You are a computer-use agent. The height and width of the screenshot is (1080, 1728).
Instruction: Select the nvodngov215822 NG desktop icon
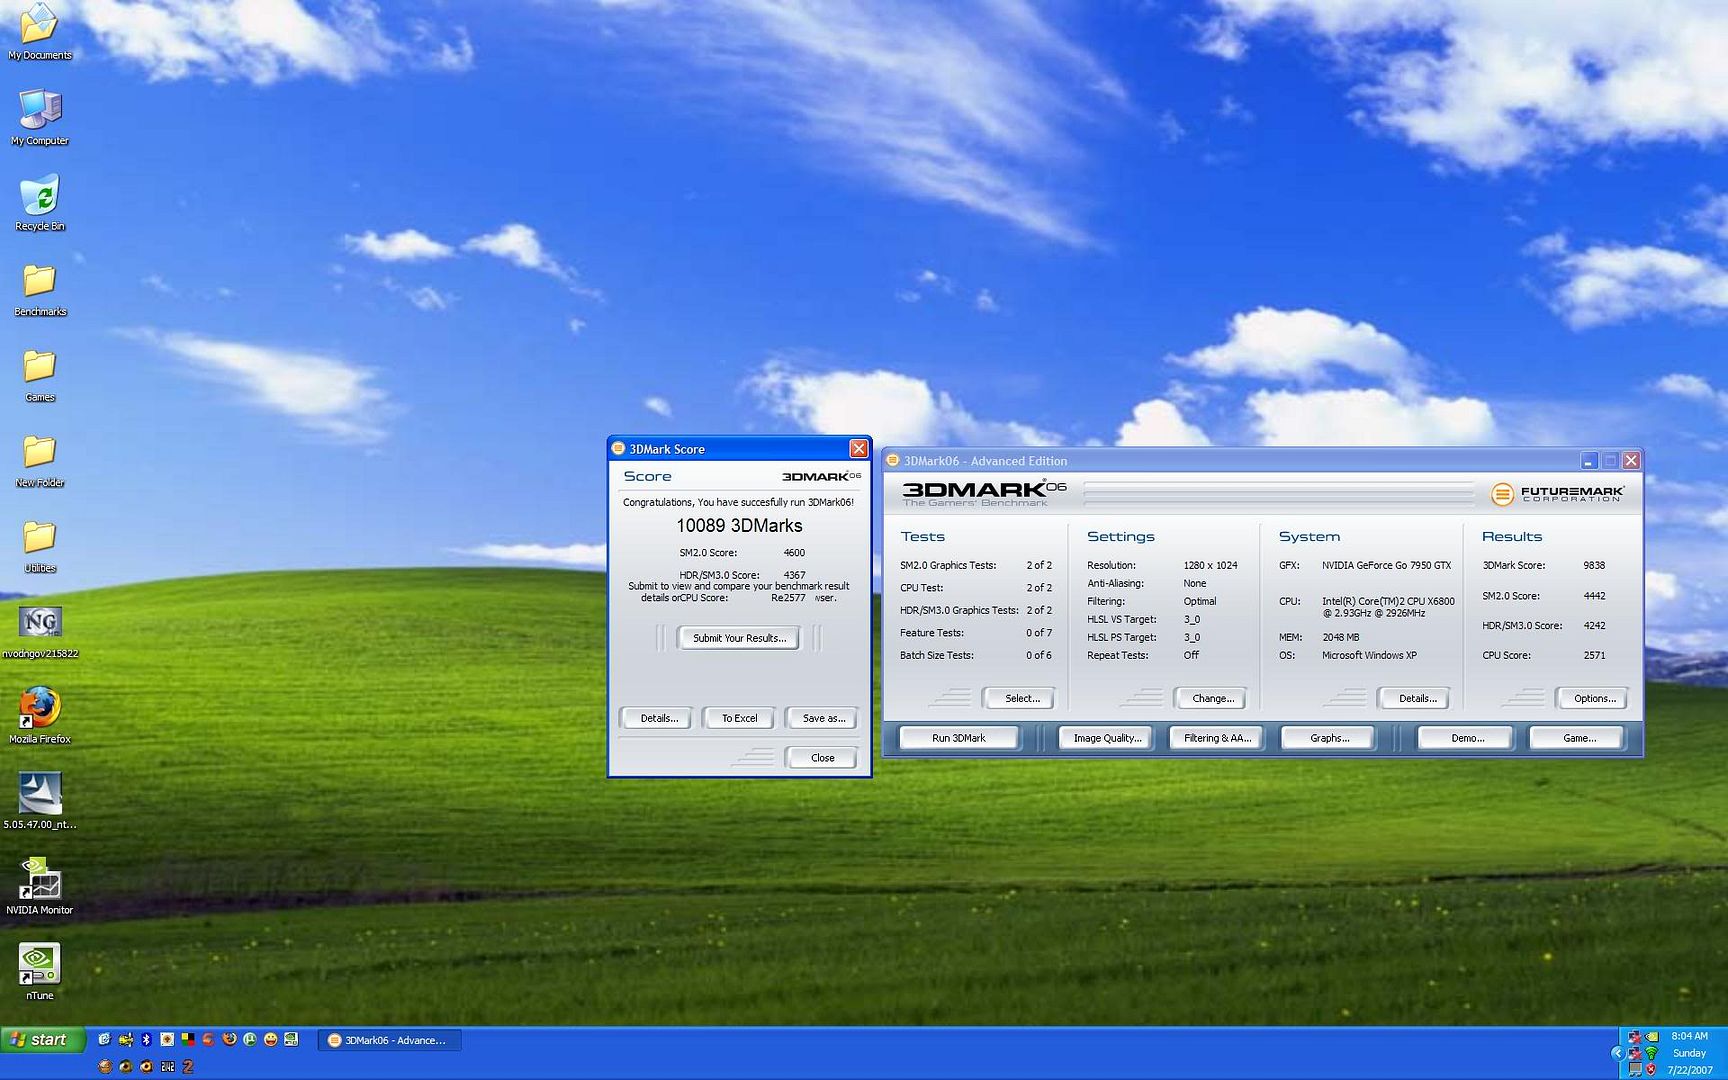(x=40, y=632)
